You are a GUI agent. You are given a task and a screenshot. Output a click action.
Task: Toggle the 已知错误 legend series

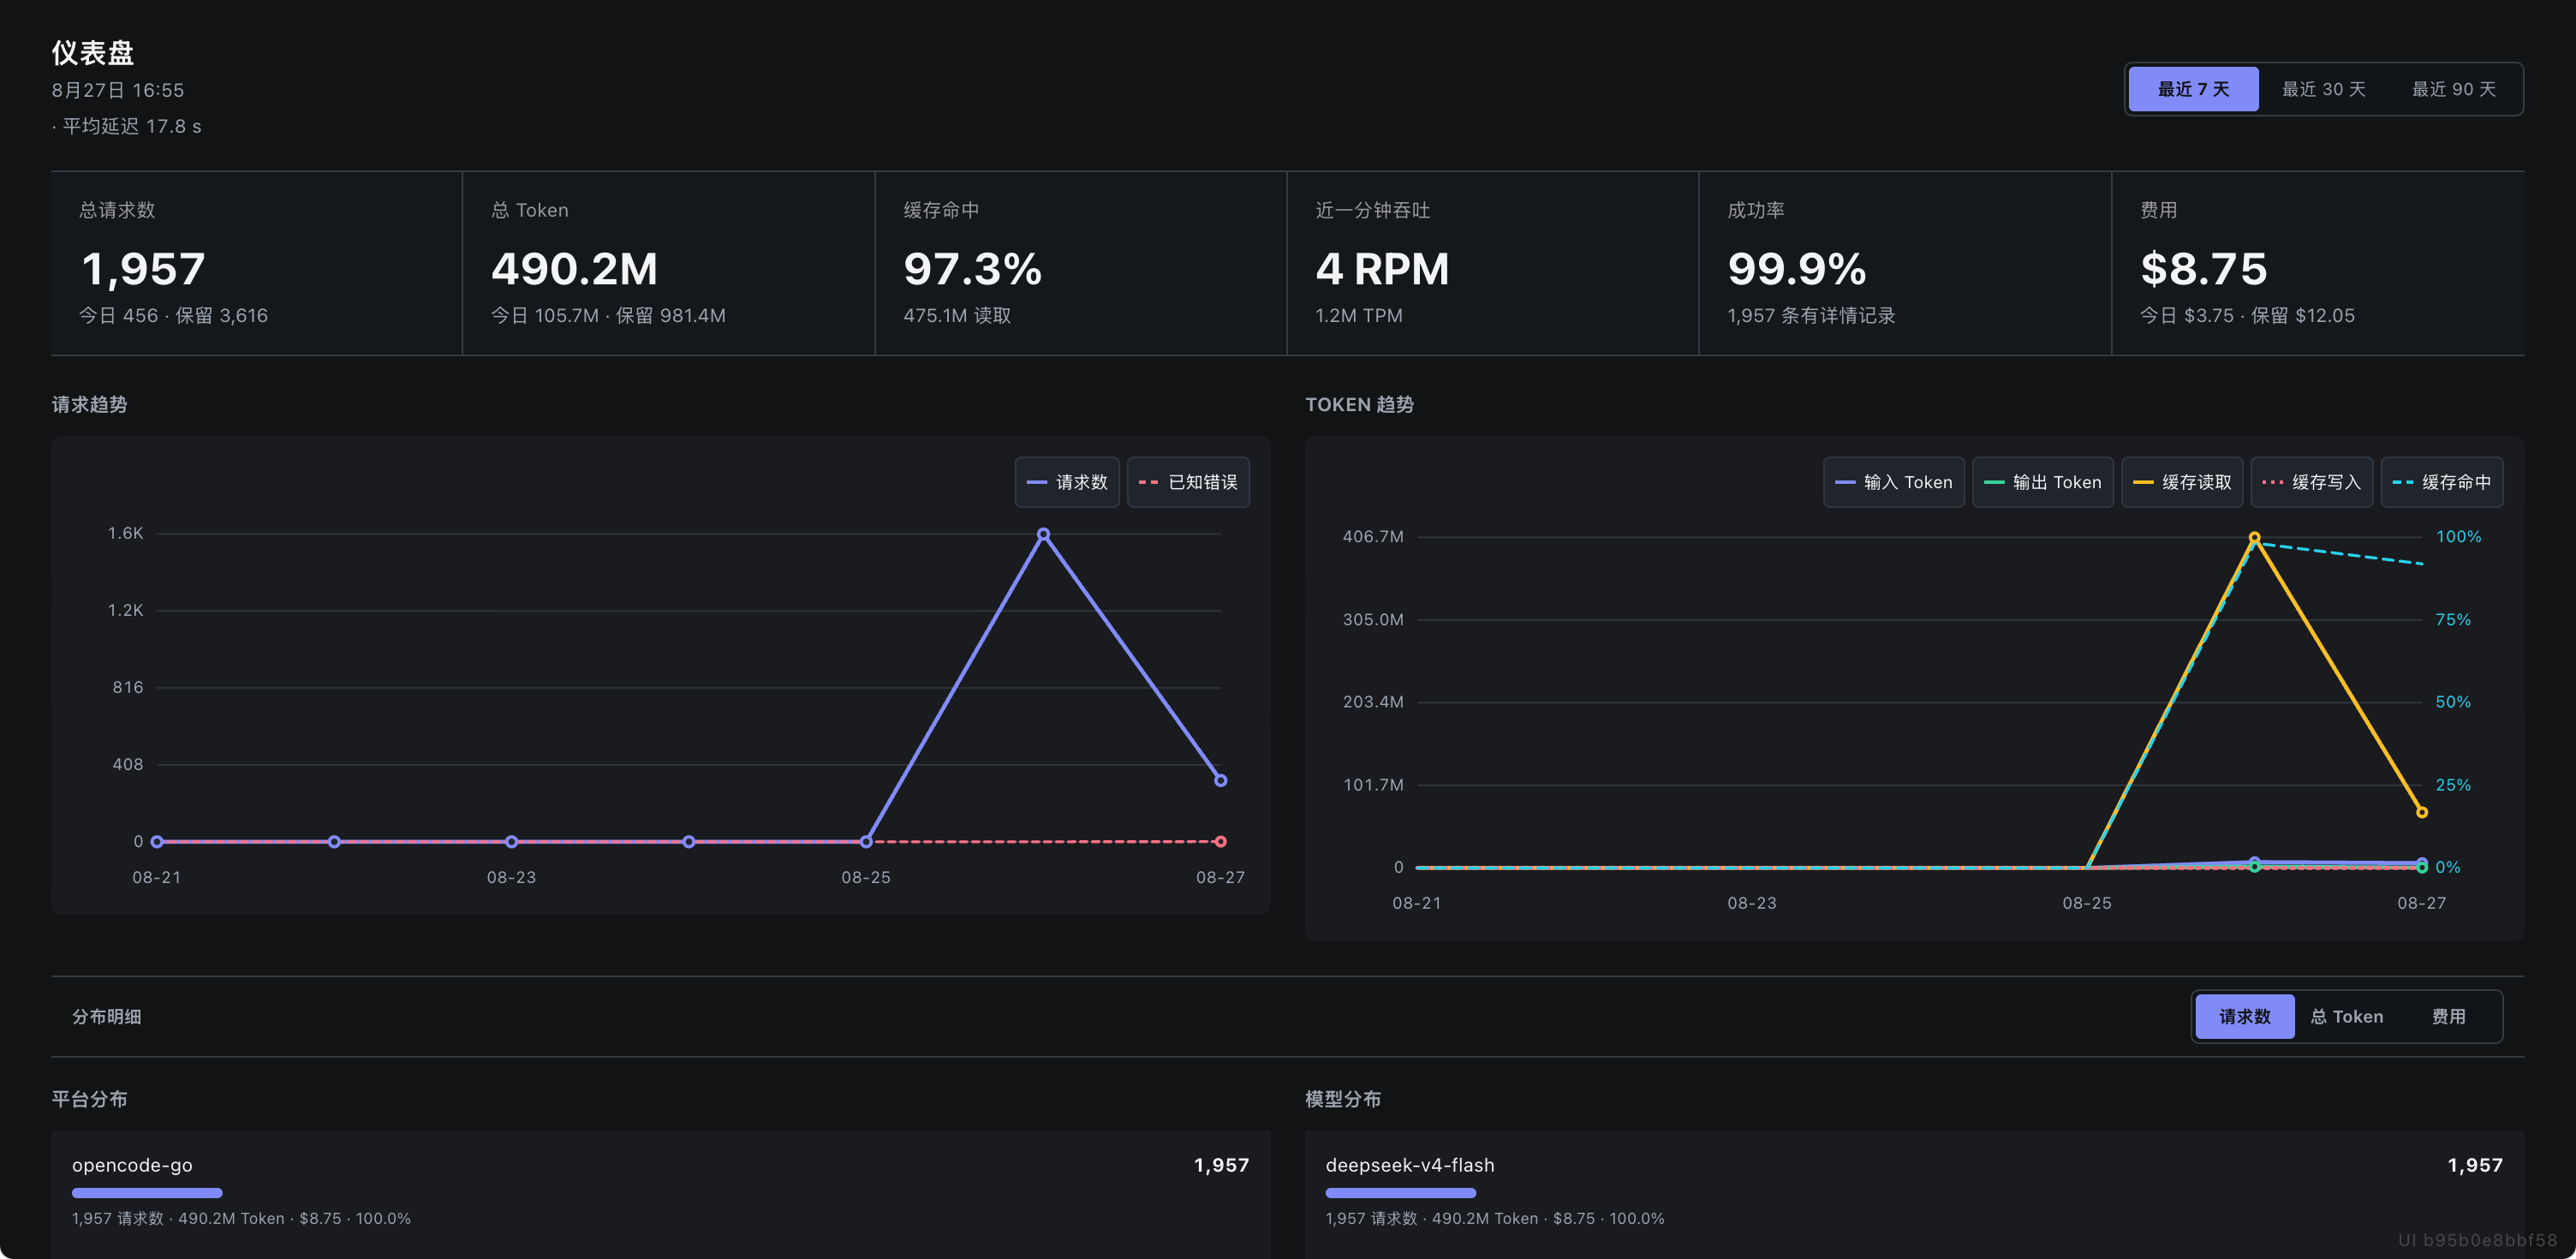[x=1188, y=482]
